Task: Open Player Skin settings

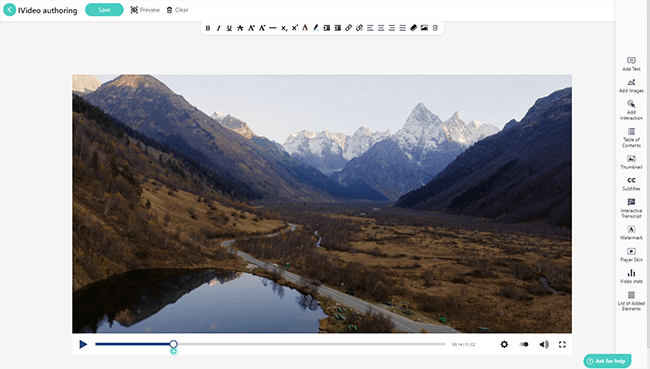Action: coord(631,255)
